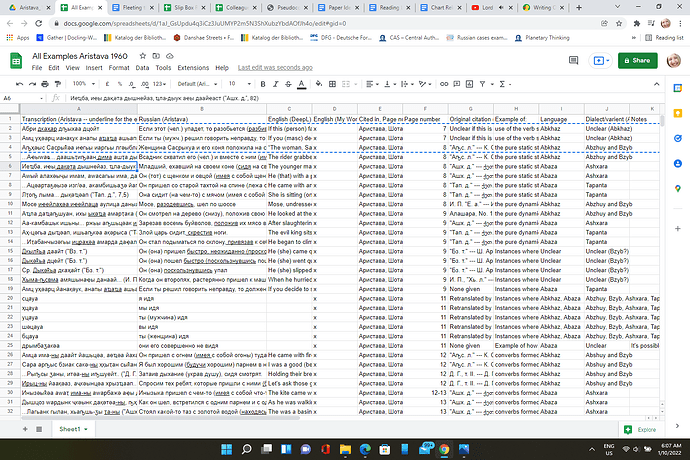Click the Windows Start button in taskbar
This screenshot has width=690, height=460.
(x=227, y=449)
